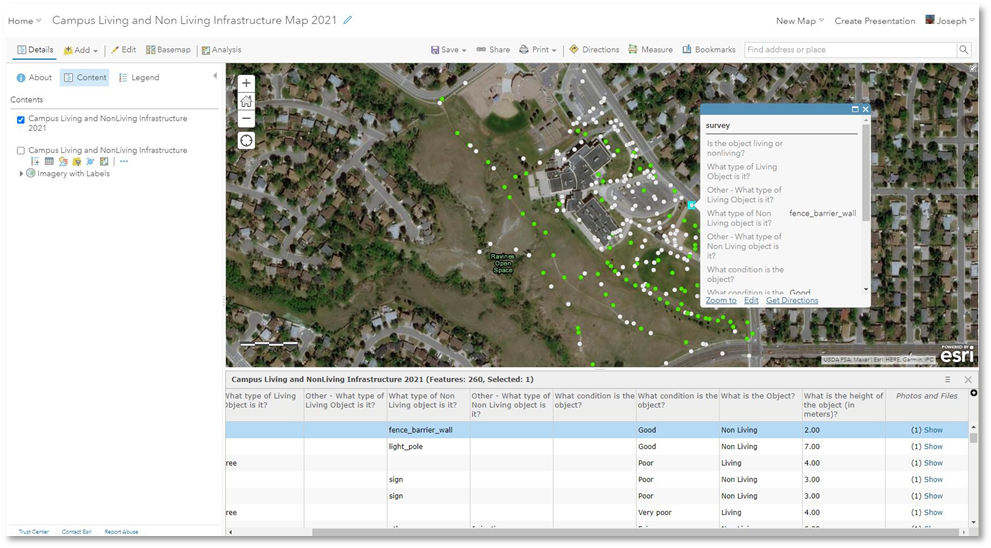
Task: Show table icon under unchecked layer
Action: pyautogui.click(x=49, y=162)
